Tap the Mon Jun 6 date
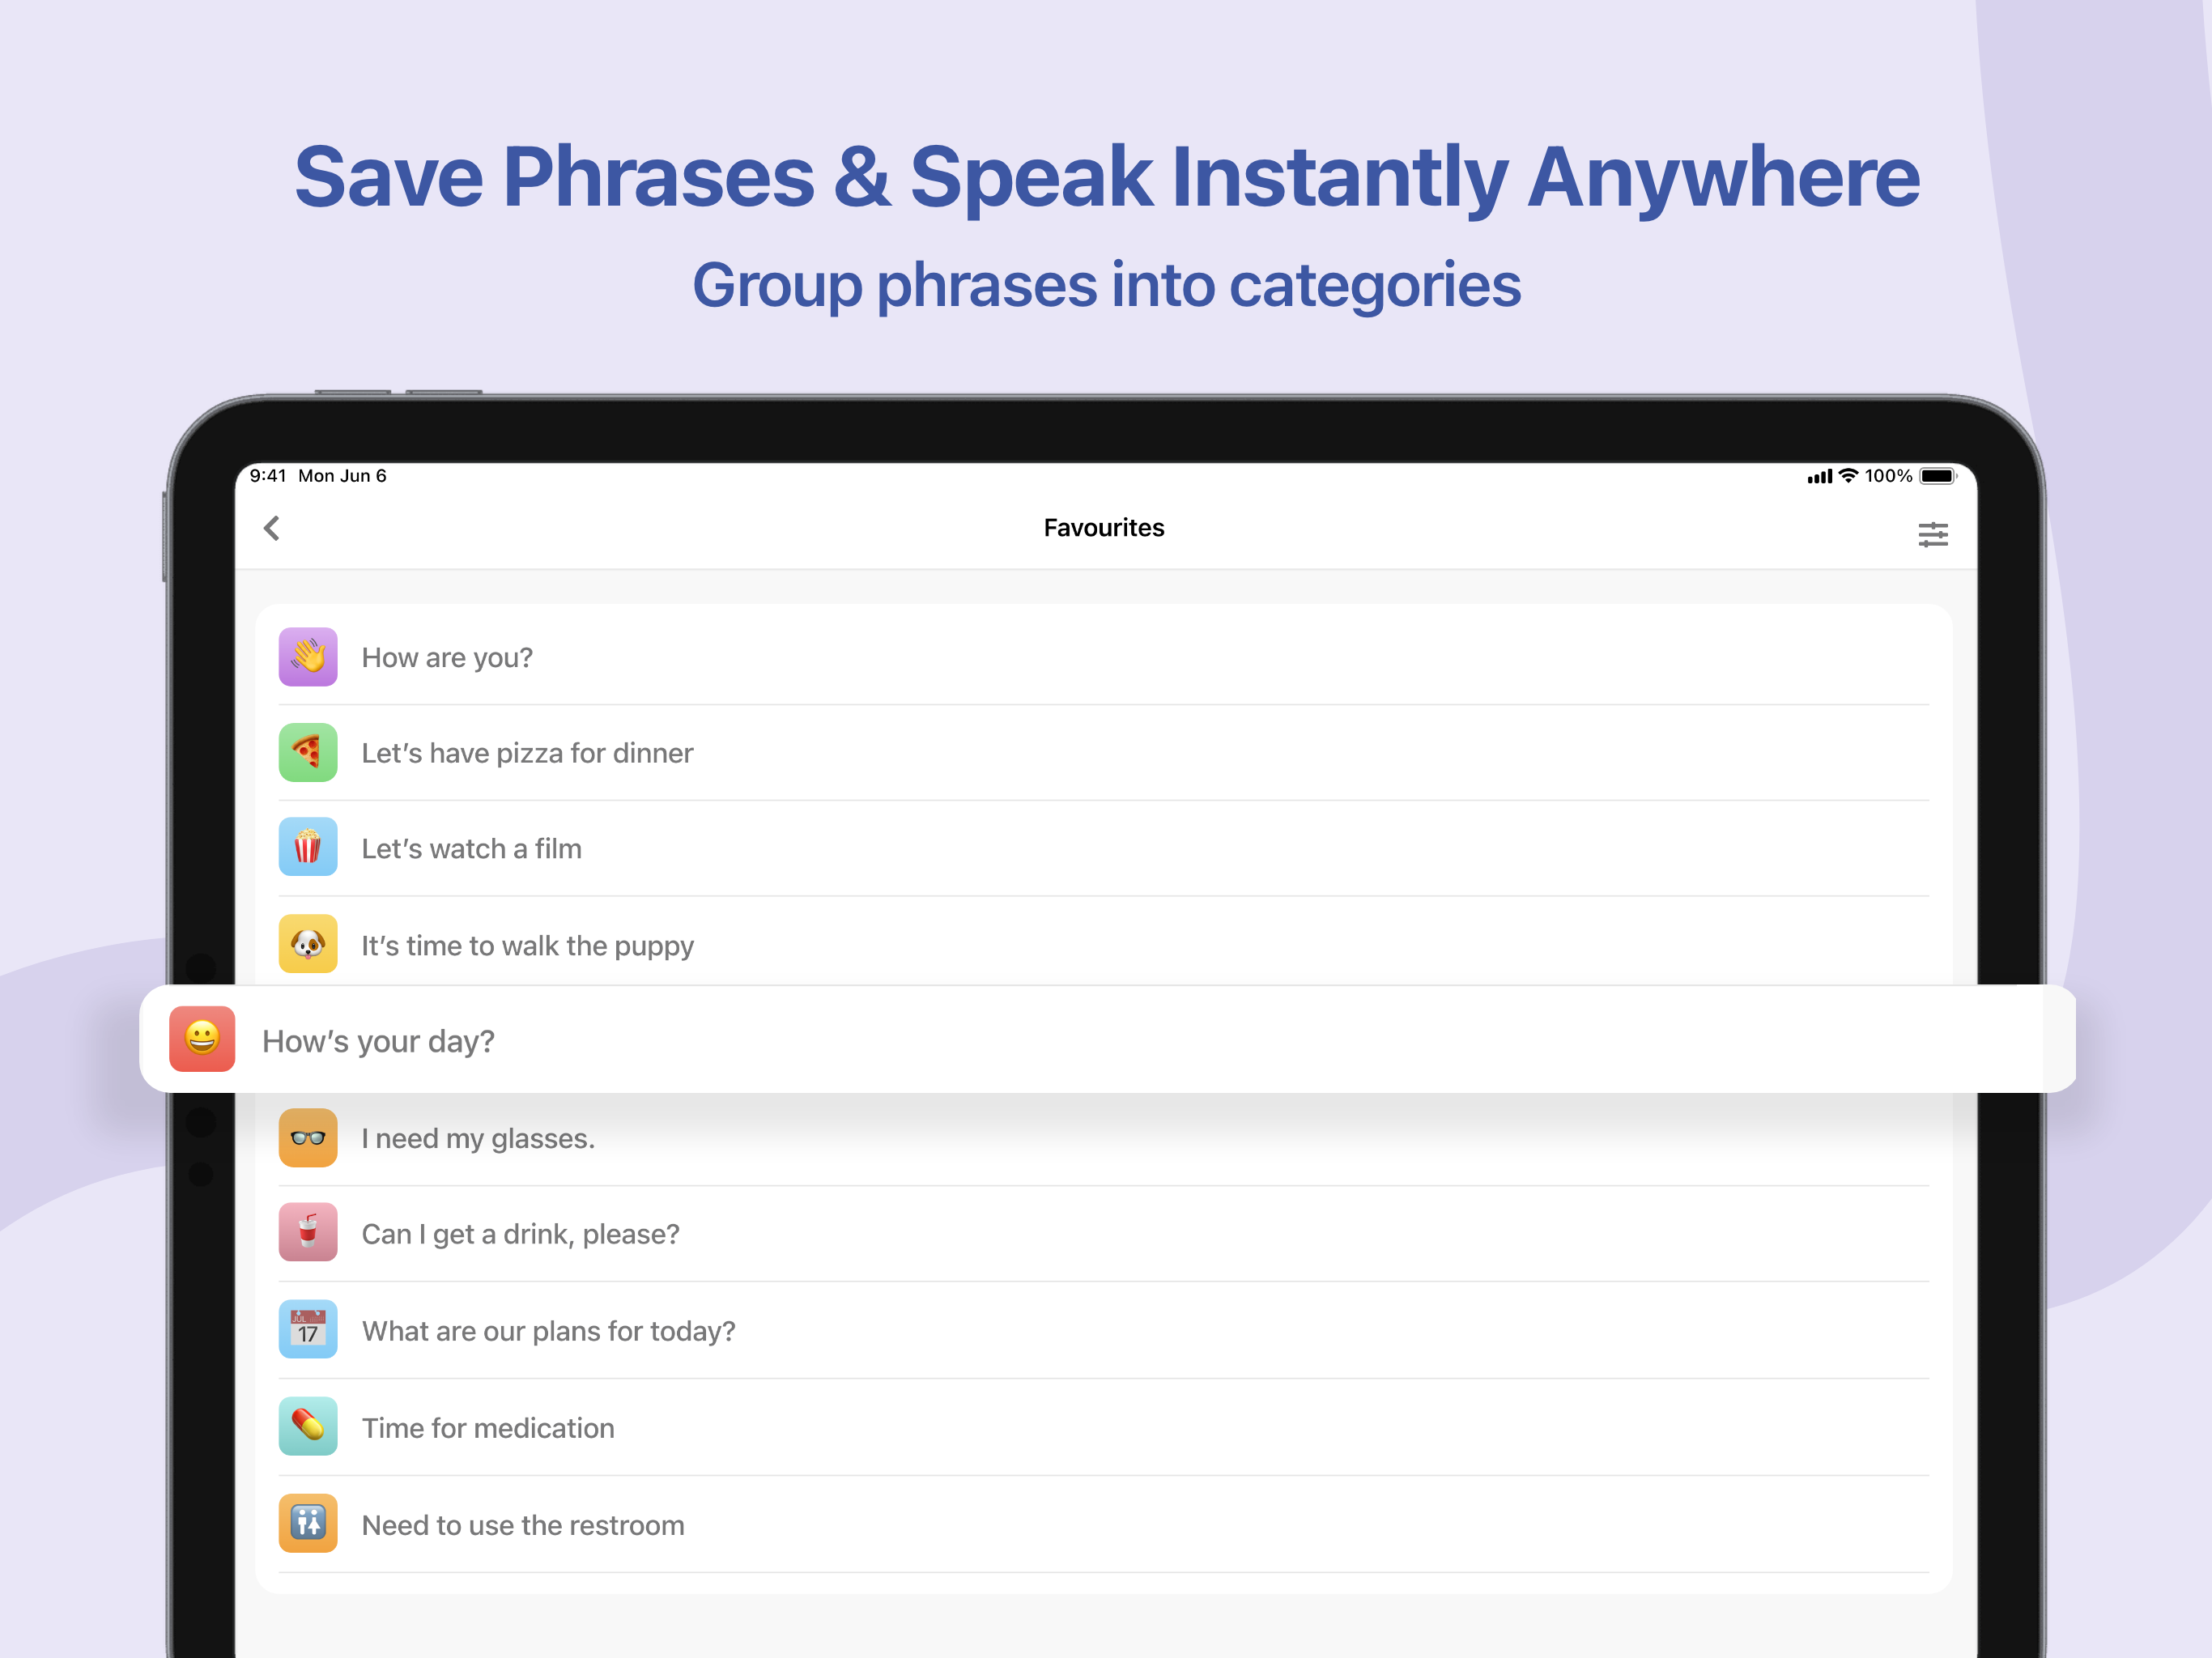 click(342, 476)
